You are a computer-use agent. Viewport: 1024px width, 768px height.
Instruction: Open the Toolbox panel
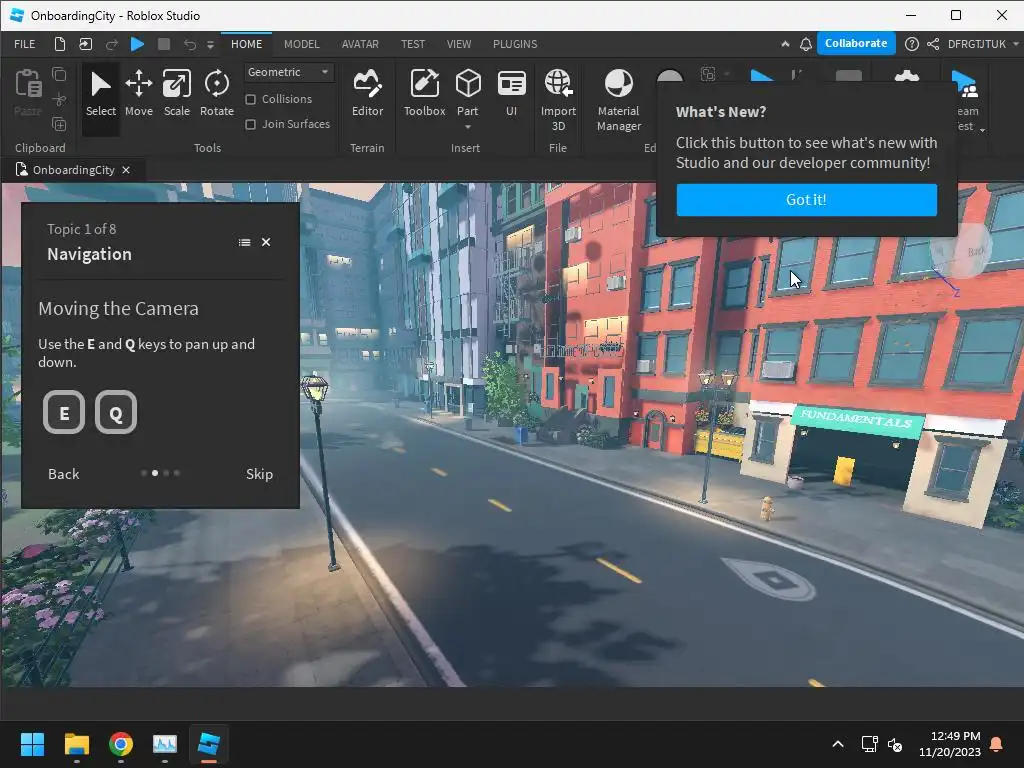click(x=424, y=94)
